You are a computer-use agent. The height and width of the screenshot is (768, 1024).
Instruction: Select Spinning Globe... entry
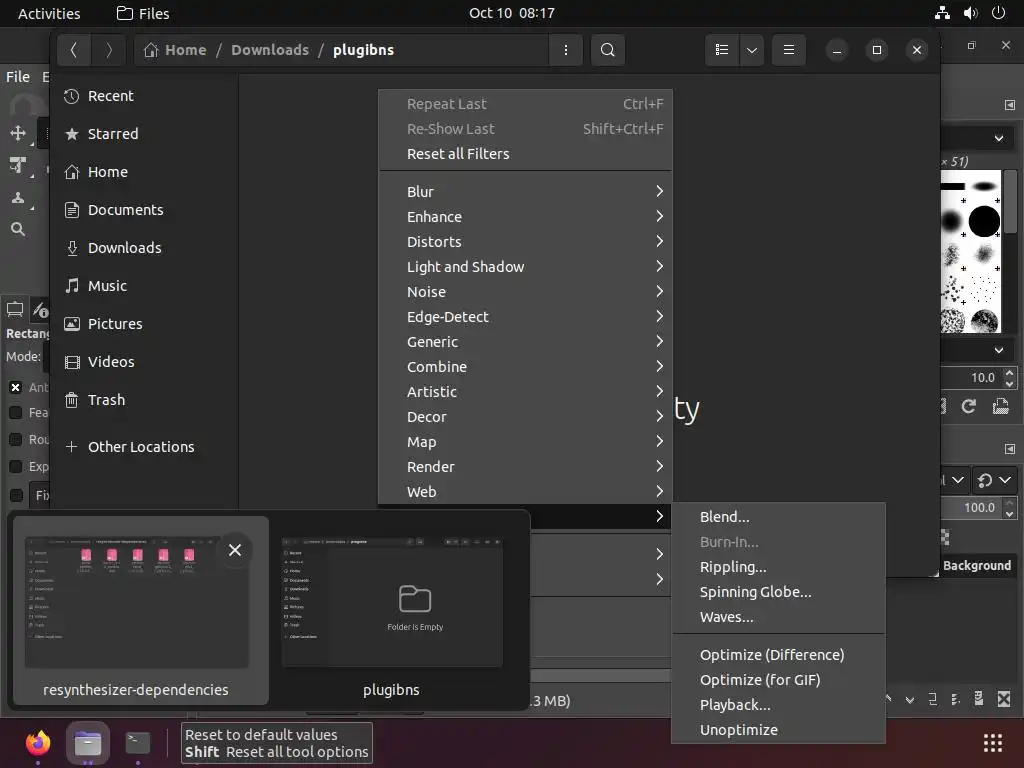click(x=778, y=592)
